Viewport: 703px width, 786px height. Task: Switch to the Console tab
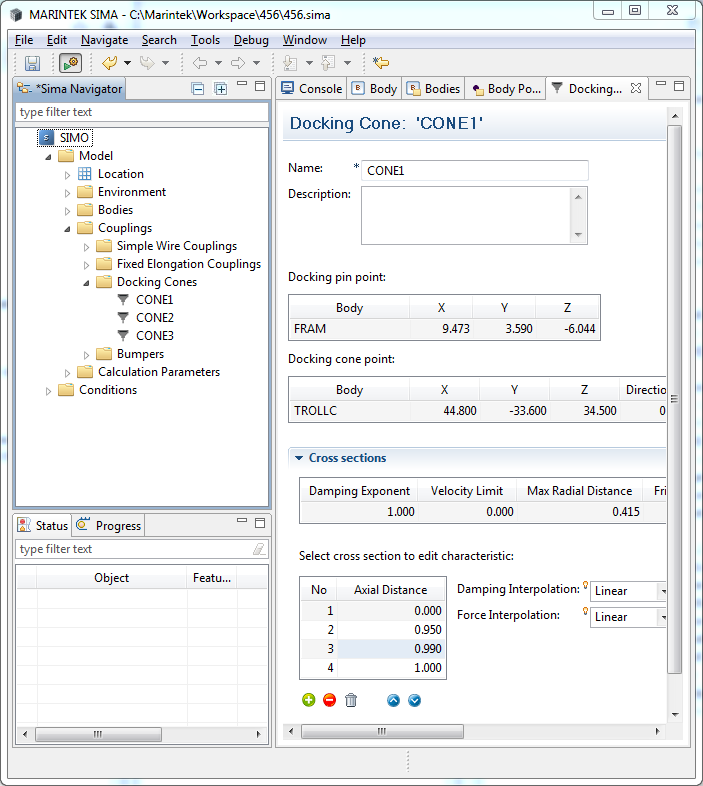(x=311, y=88)
